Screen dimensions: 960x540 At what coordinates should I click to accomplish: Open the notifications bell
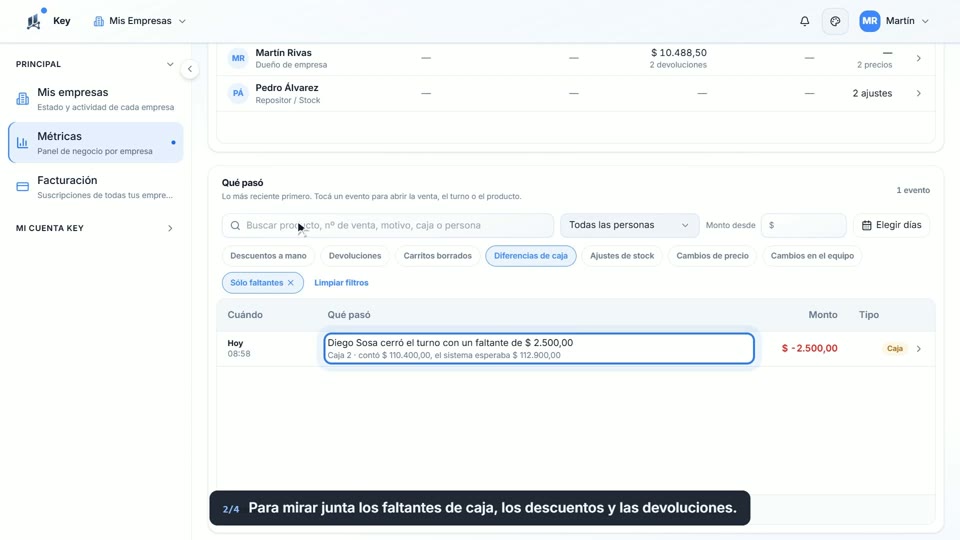pos(804,21)
